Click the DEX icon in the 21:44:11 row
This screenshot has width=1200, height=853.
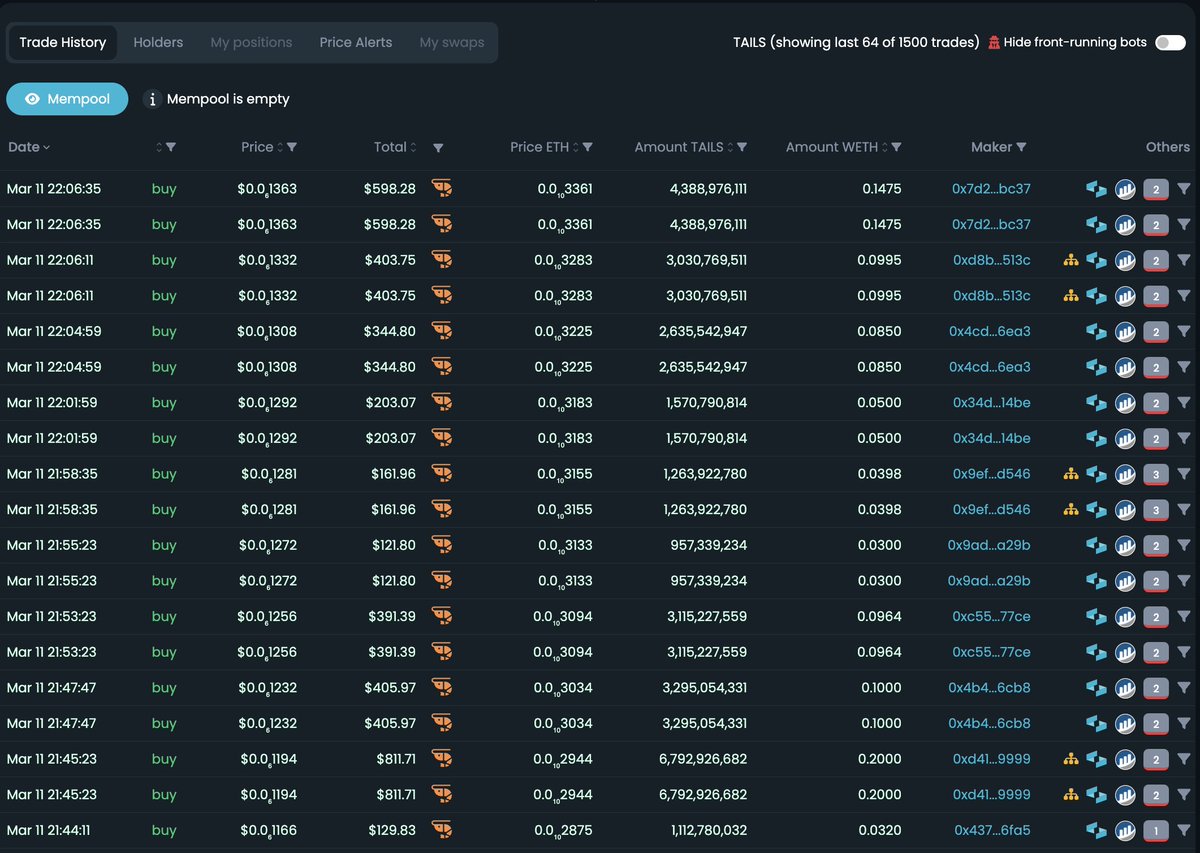click(442, 830)
